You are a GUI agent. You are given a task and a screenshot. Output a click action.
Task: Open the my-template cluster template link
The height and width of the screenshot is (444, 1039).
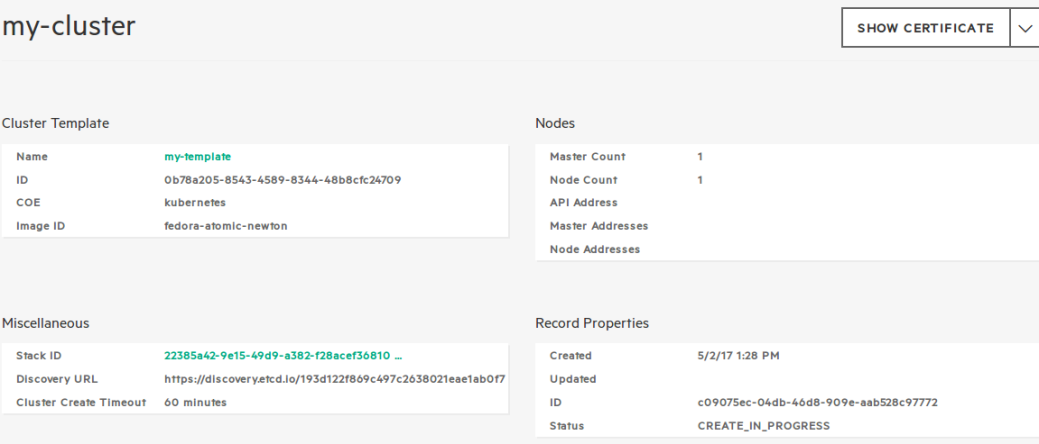(x=198, y=157)
